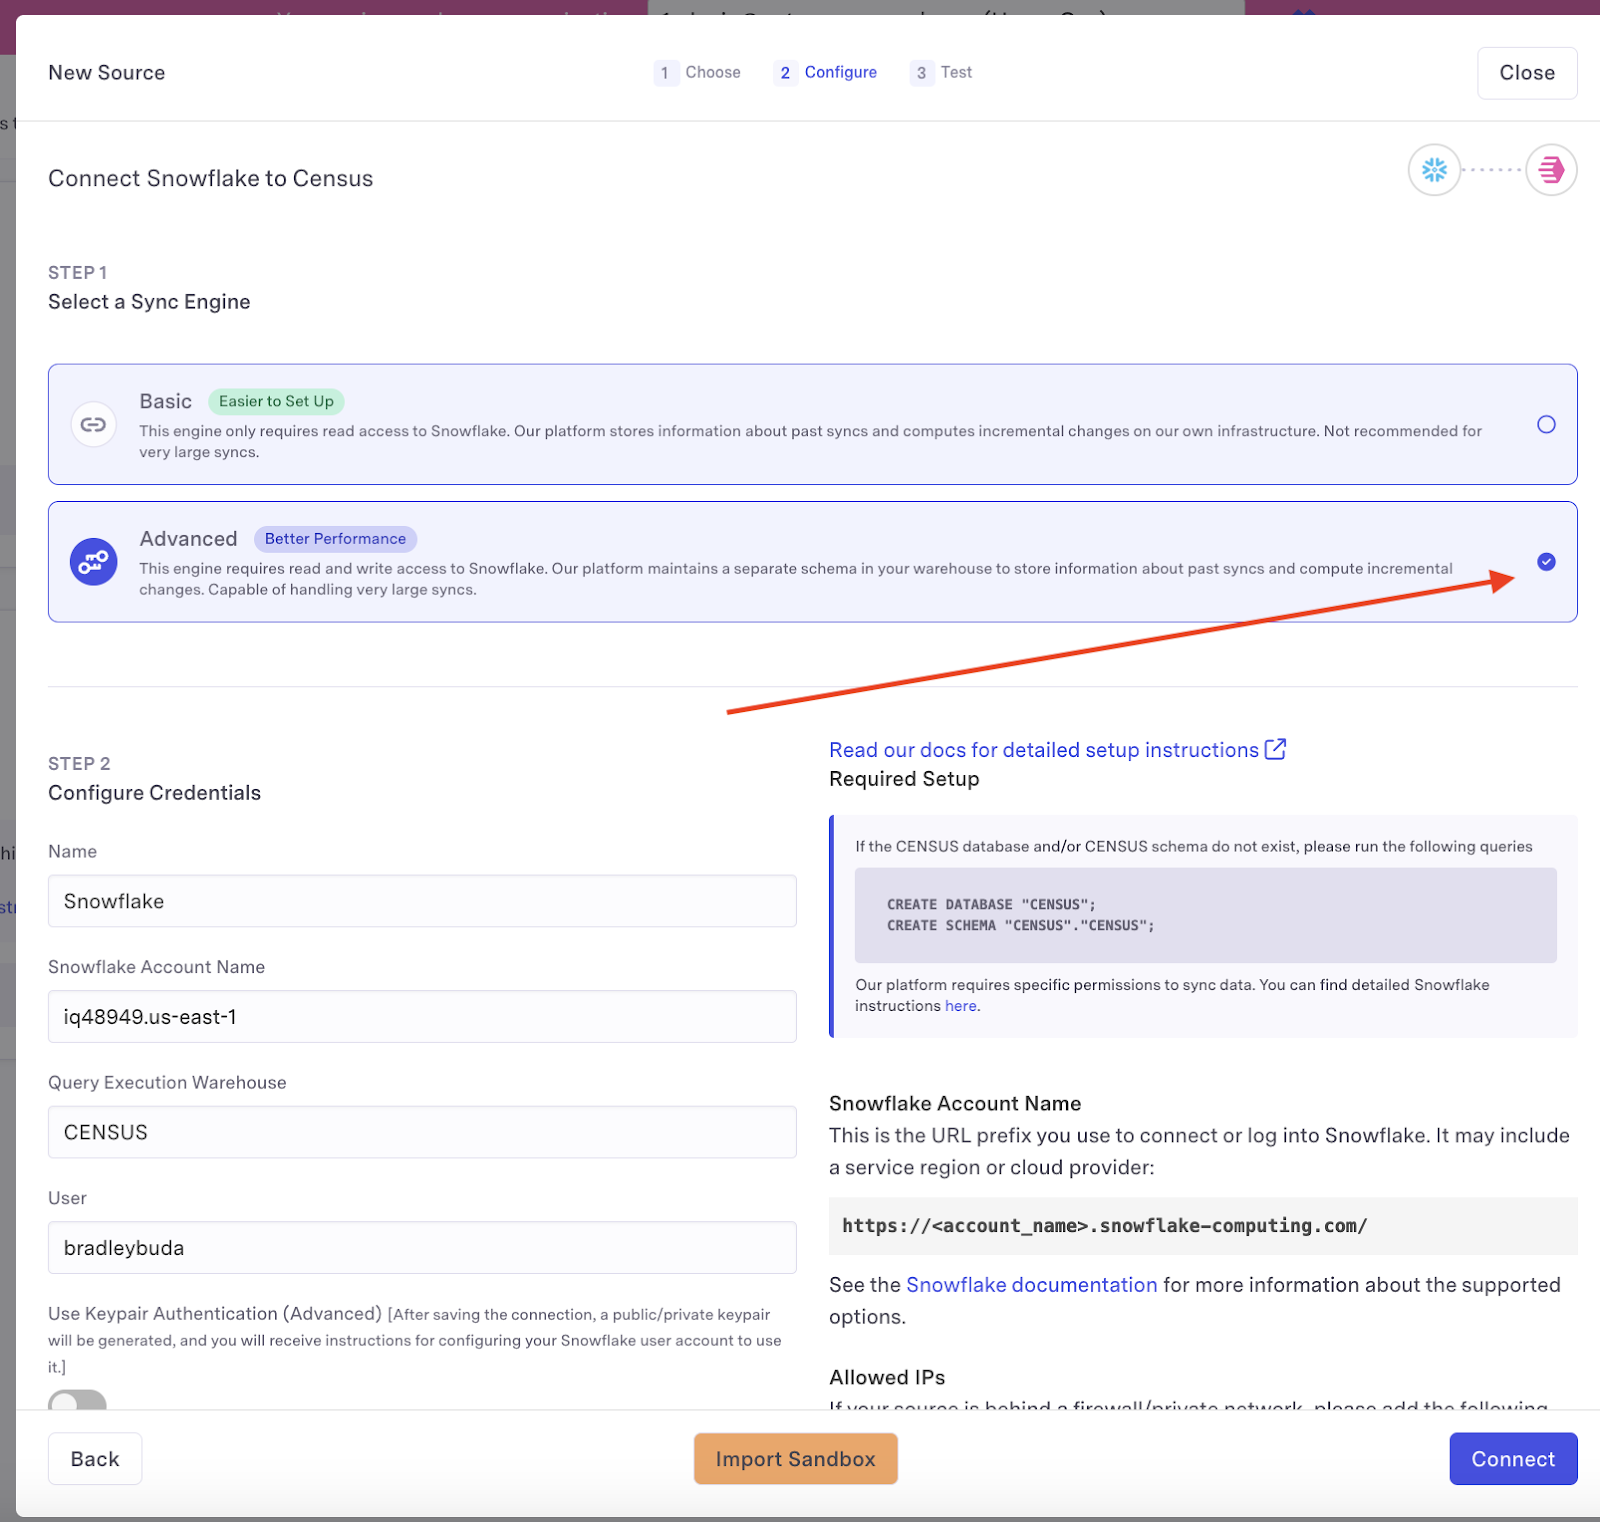This screenshot has width=1600, height=1522.
Task: Focus the Snowflake Account Name field
Action: (422, 1017)
